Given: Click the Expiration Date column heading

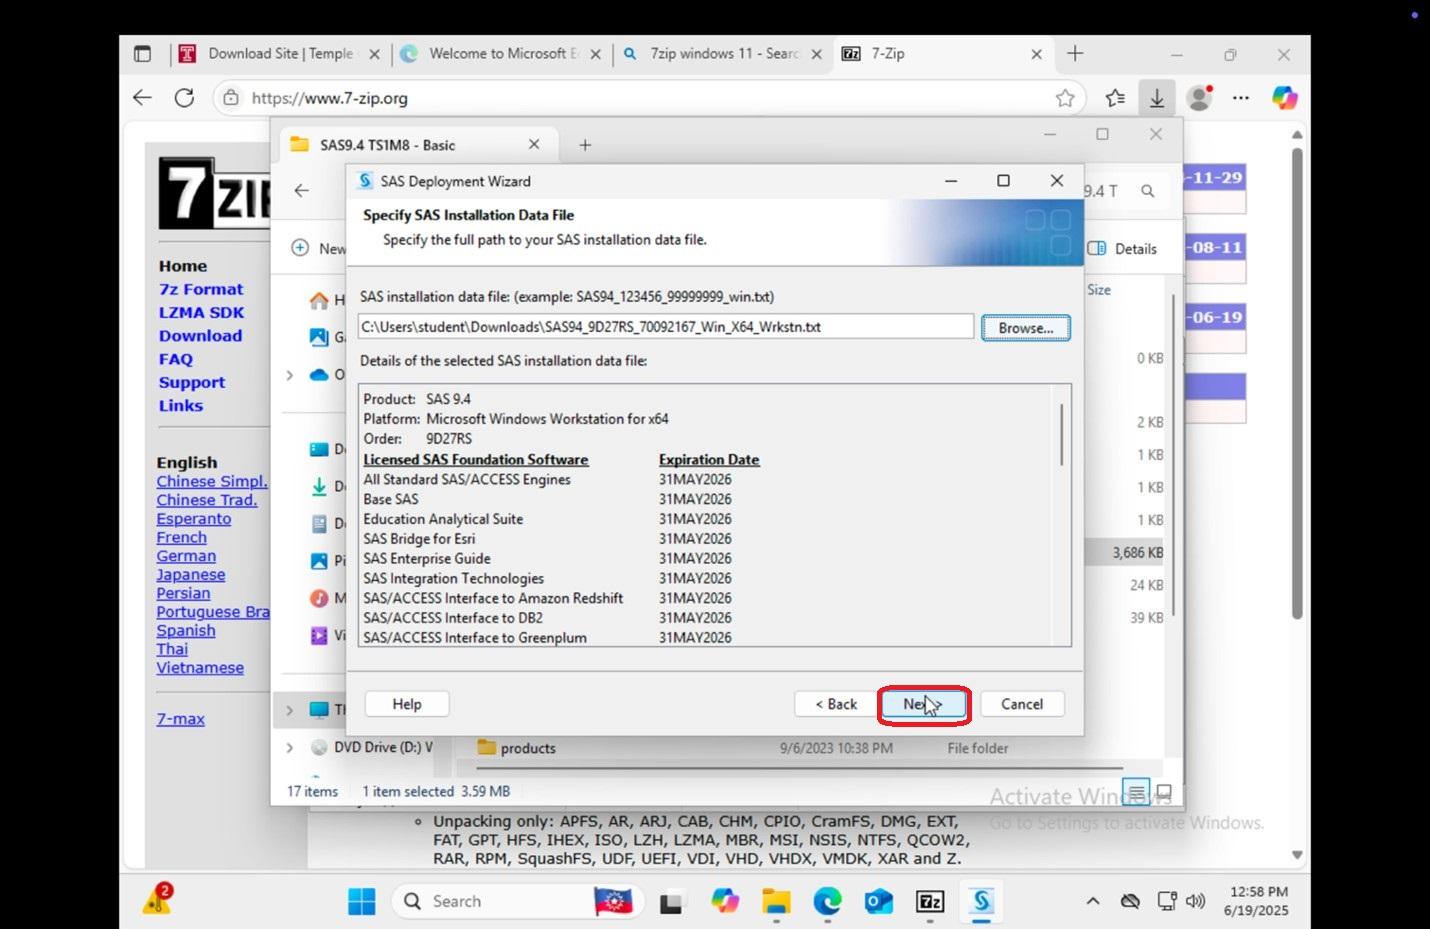Looking at the screenshot, I should pyautogui.click(x=709, y=459).
